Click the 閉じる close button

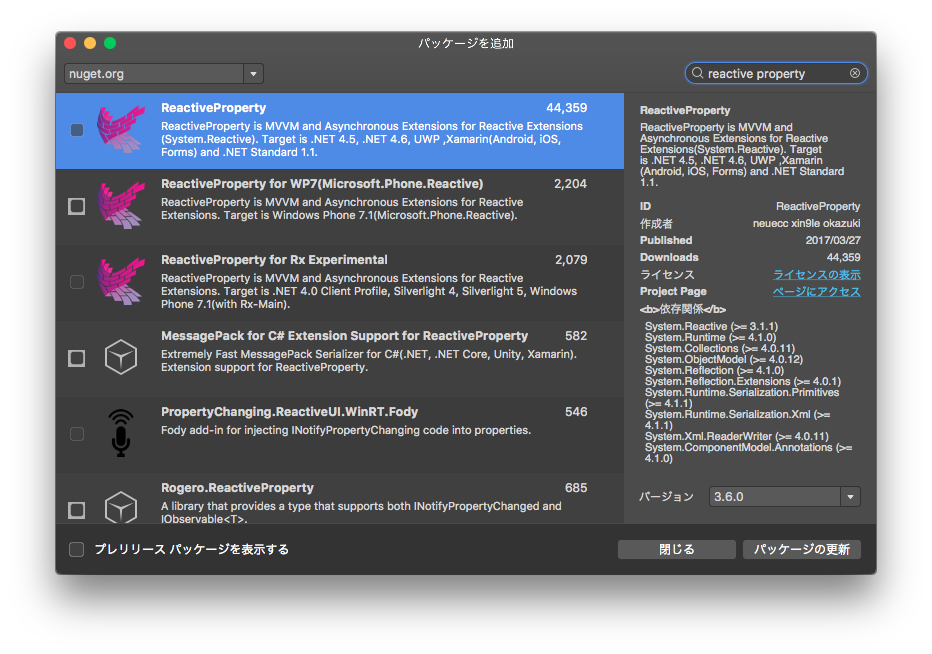point(676,549)
